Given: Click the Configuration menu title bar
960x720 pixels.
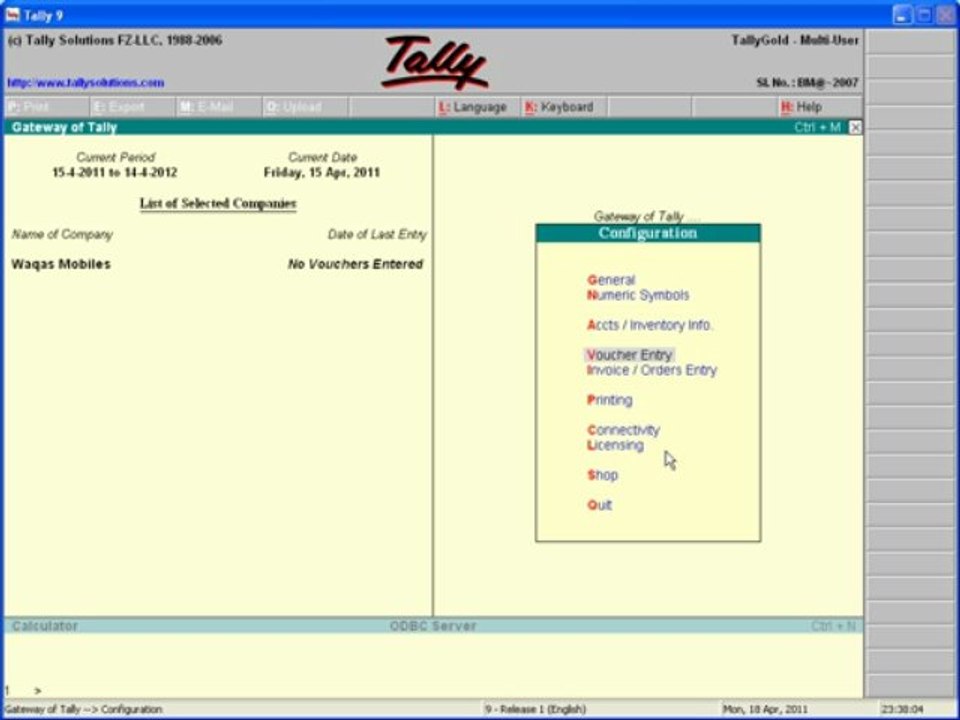Looking at the screenshot, I should (x=648, y=233).
